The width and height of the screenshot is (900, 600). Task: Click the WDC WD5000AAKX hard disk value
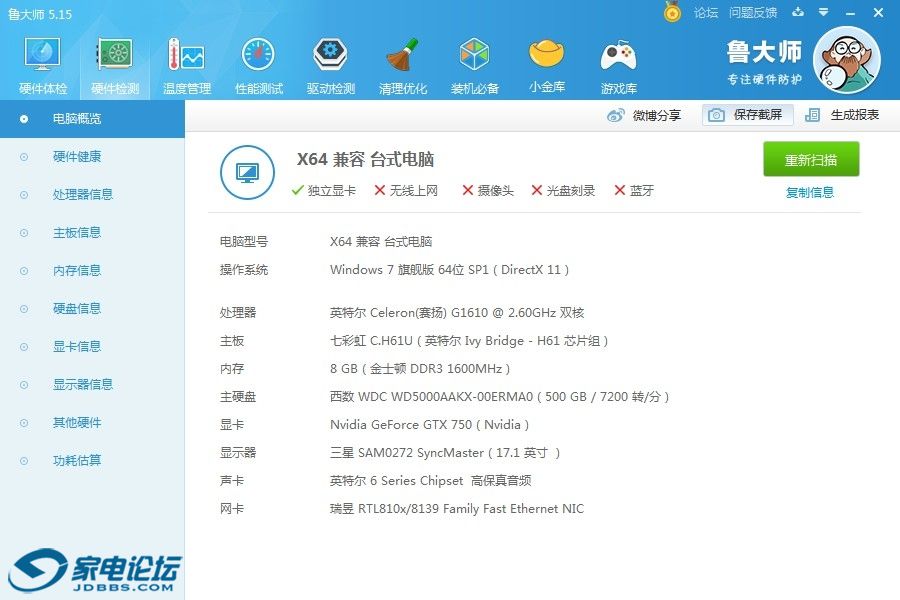(x=499, y=397)
